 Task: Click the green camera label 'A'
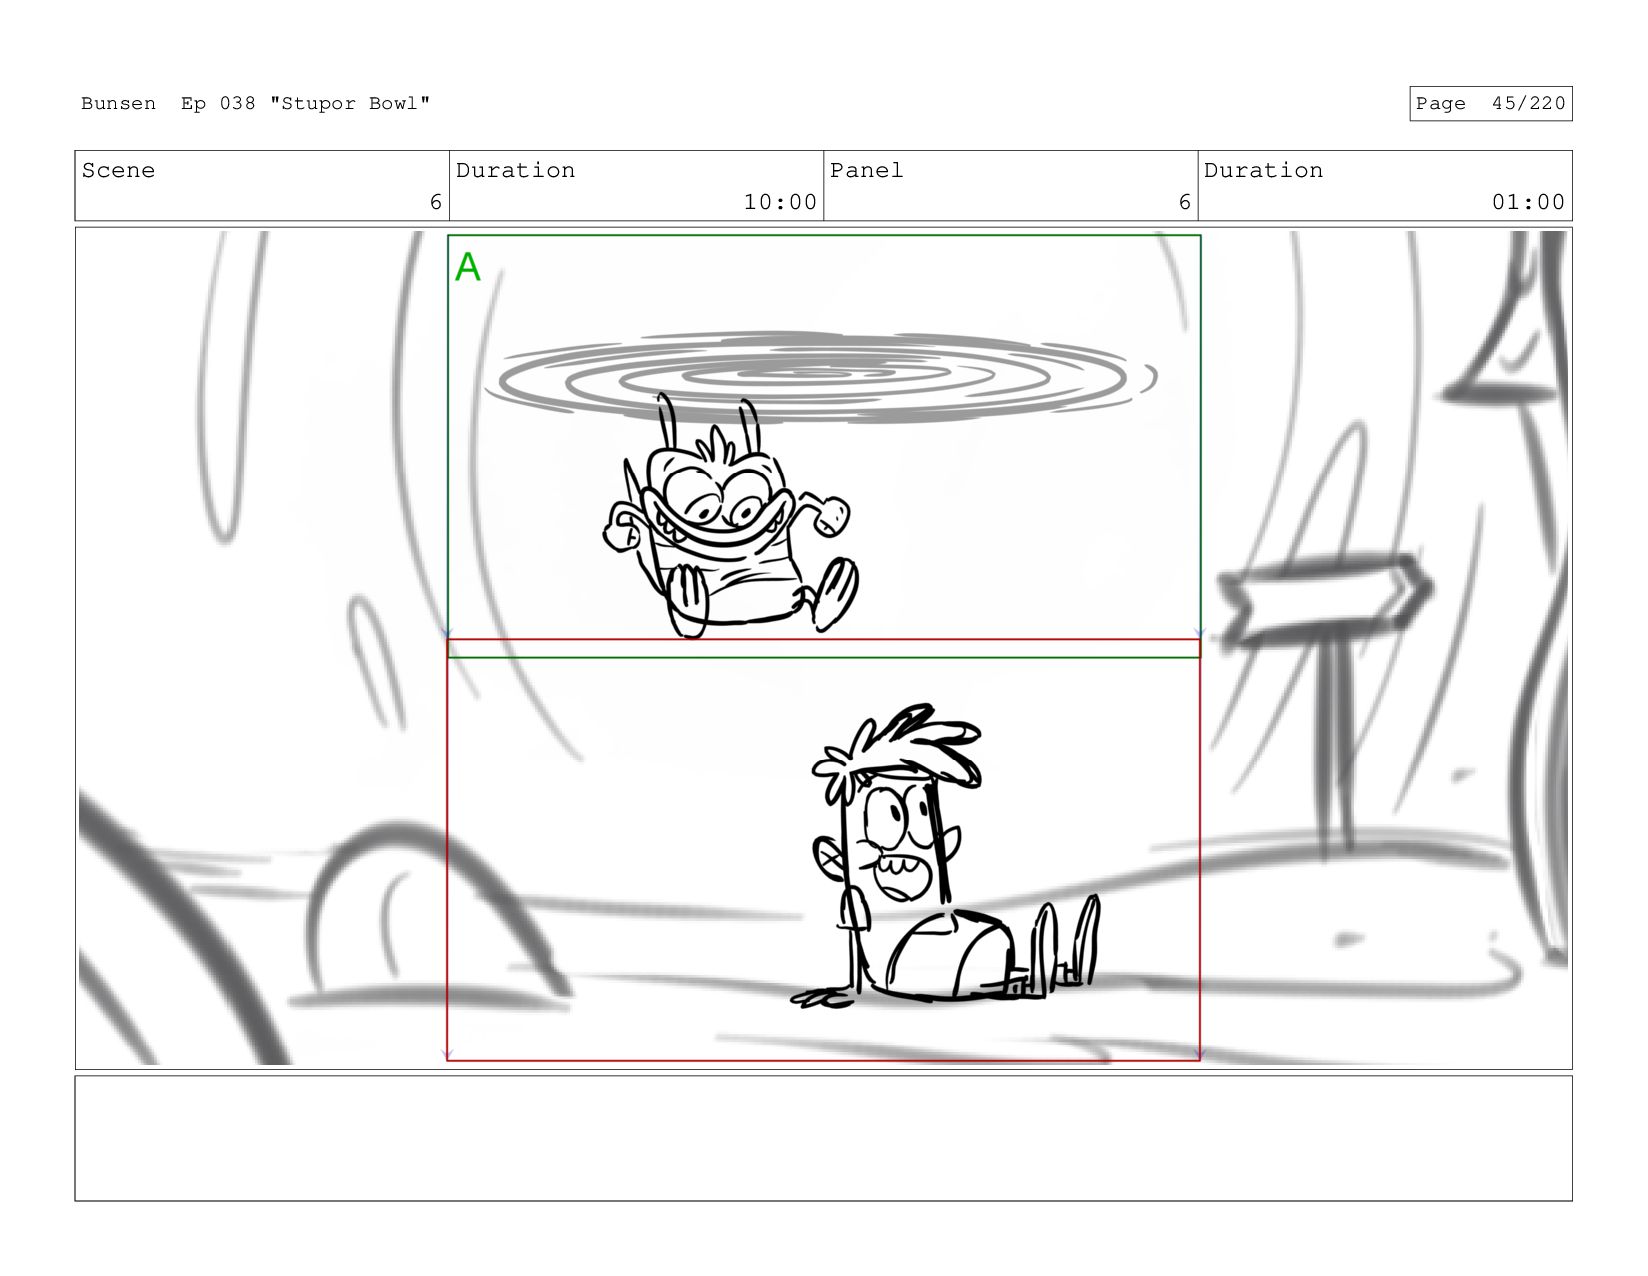(x=467, y=267)
